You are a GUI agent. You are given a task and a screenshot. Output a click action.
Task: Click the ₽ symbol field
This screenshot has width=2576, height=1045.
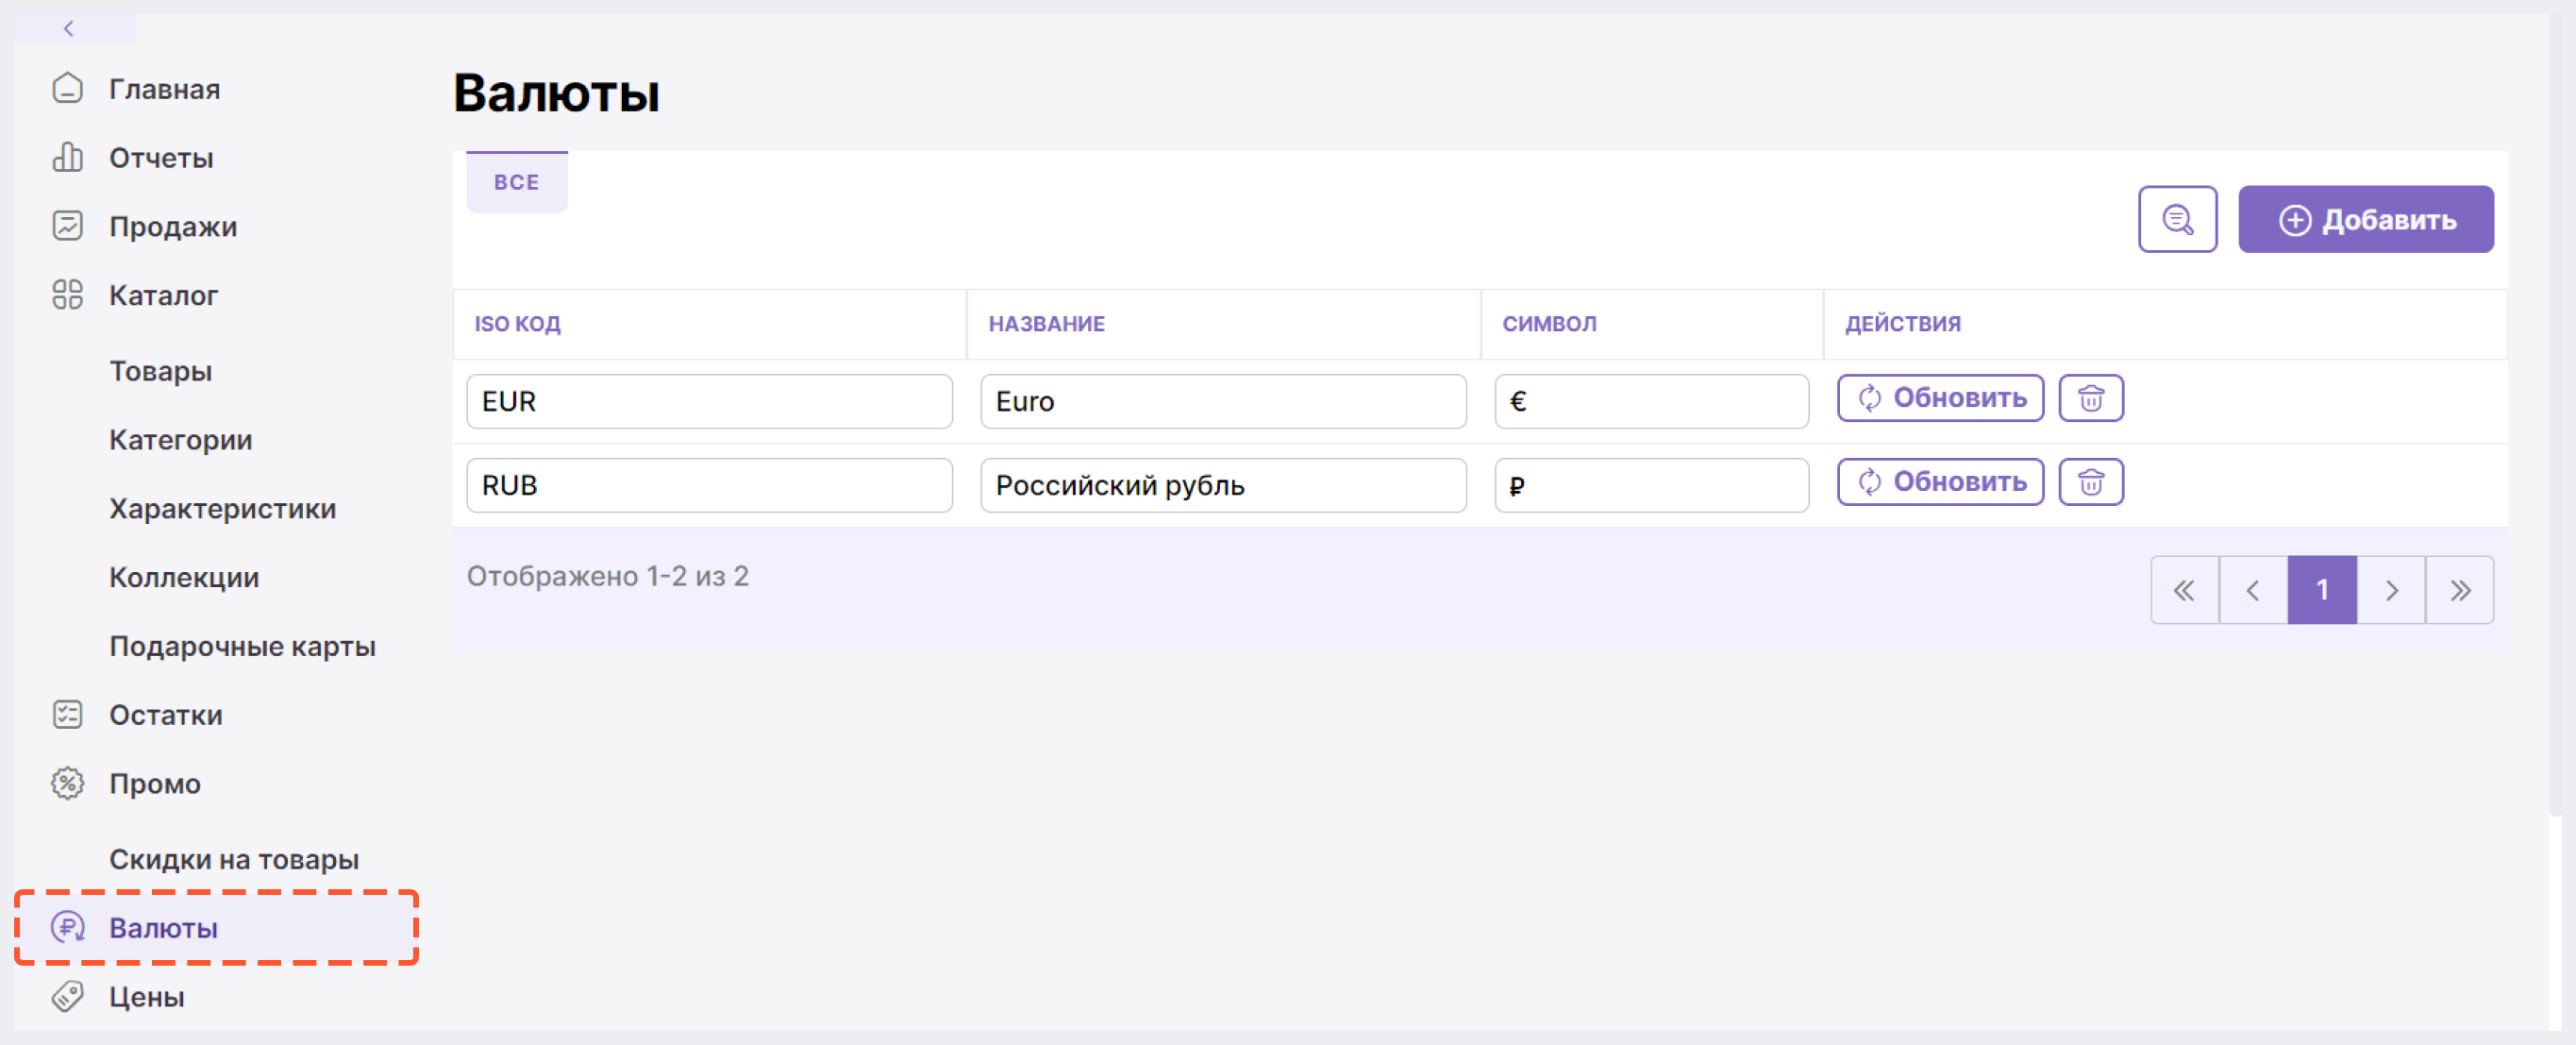pyautogui.click(x=1651, y=485)
